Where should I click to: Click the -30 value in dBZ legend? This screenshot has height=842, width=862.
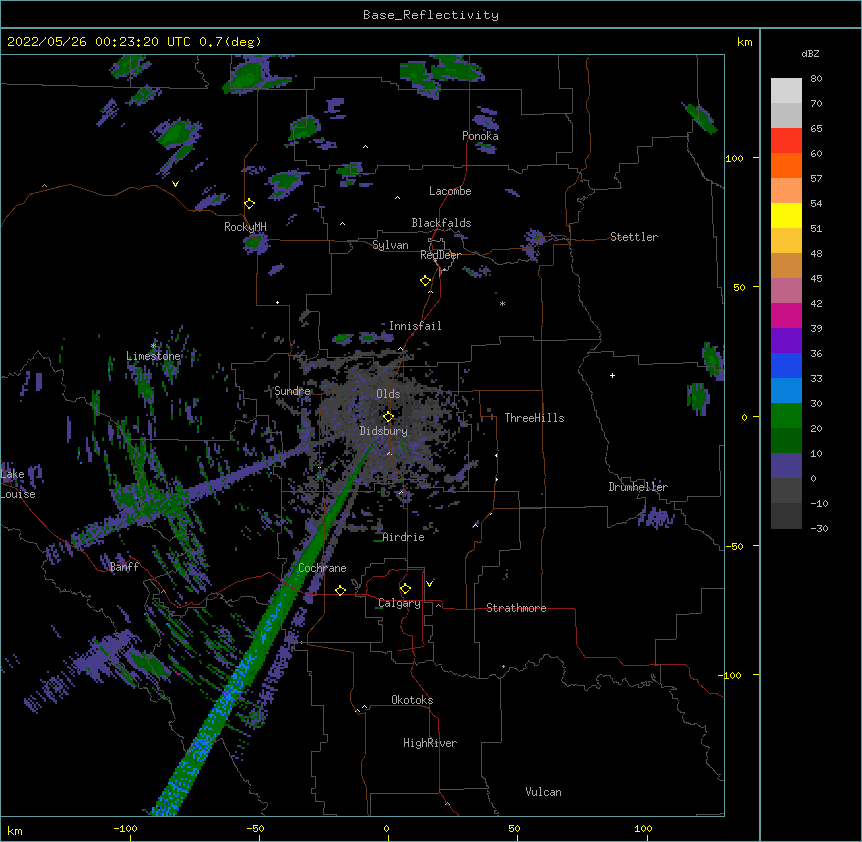pos(819,529)
